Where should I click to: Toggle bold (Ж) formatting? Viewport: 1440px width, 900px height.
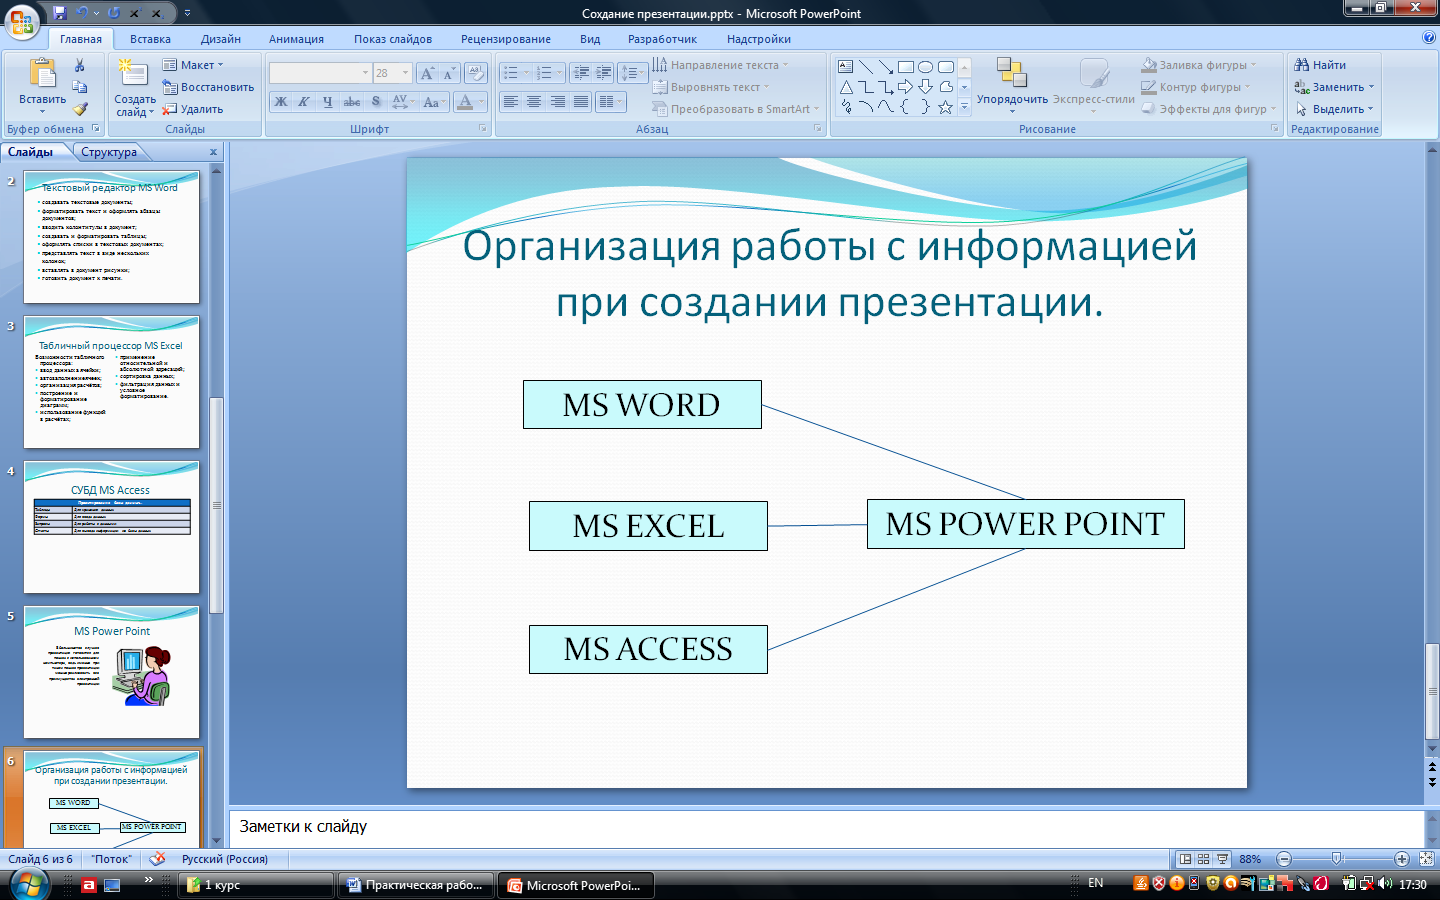coord(281,102)
